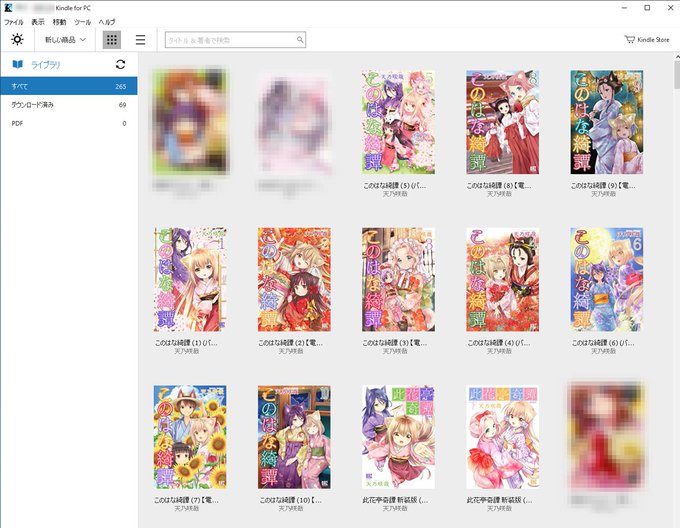Open このはな綺譚 volume 2 cover
The height and width of the screenshot is (528, 680).
point(294,280)
